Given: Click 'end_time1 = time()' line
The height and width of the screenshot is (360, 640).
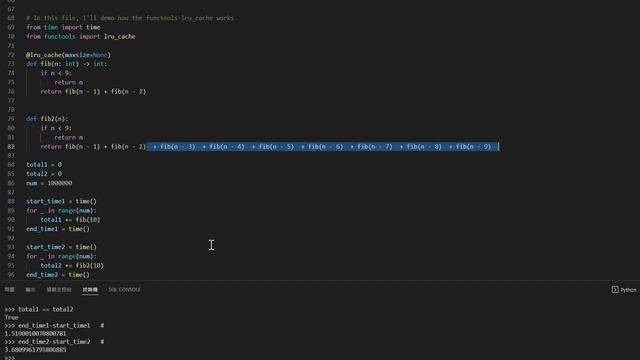Looking at the screenshot, I should coord(58,229).
